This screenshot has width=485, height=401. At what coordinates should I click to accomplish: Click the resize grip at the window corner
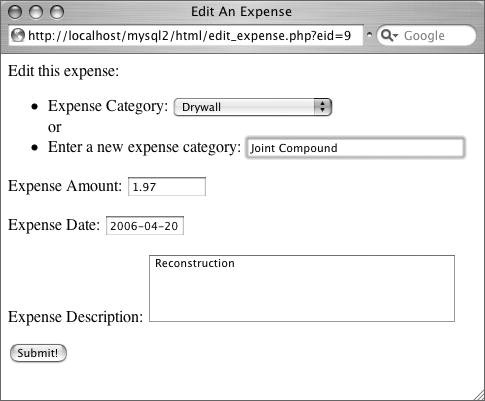pyautogui.click(x=478, y=395)
